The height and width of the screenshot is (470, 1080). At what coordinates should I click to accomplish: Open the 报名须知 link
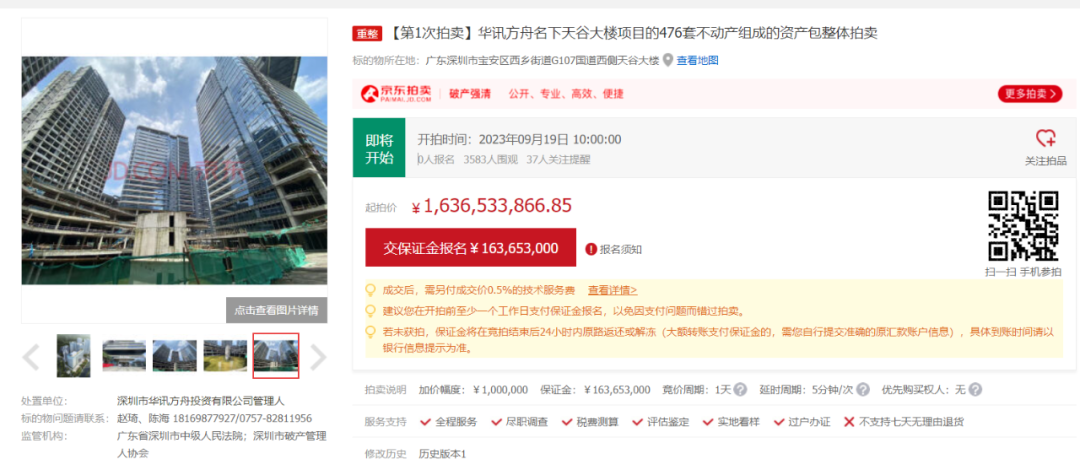pos(621,249)
